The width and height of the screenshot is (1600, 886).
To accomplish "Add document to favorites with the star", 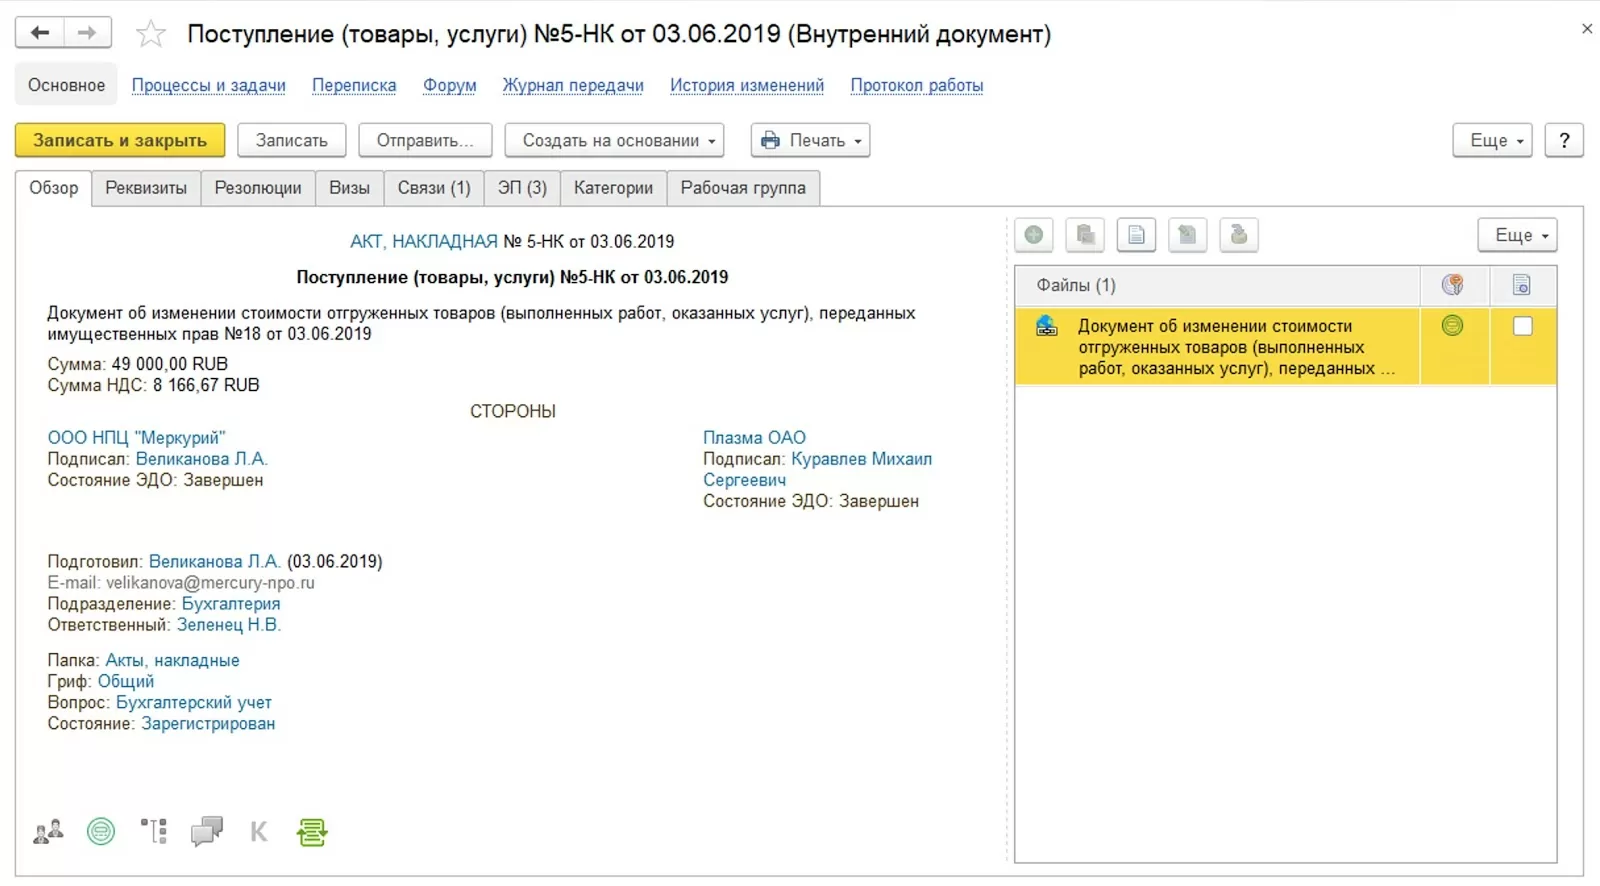I will point(151,34).
